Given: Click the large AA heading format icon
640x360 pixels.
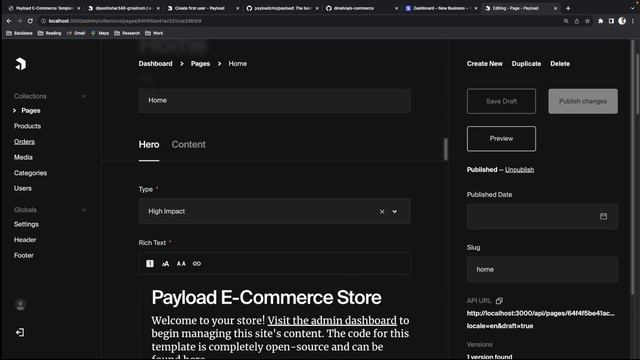Looking at the screenshot, I should (x=181, y=264).
